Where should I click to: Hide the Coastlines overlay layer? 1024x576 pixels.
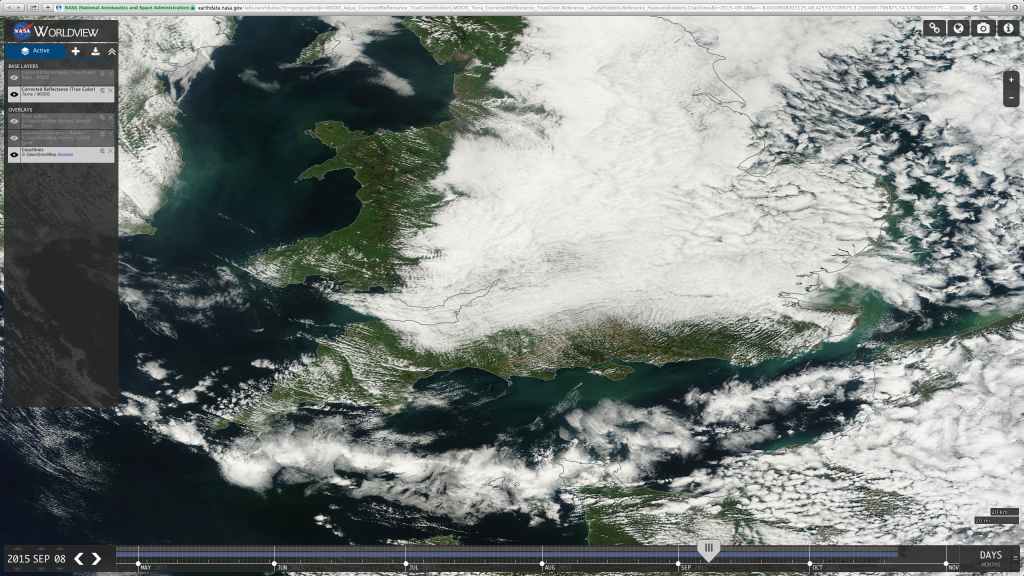pos(14,155)
